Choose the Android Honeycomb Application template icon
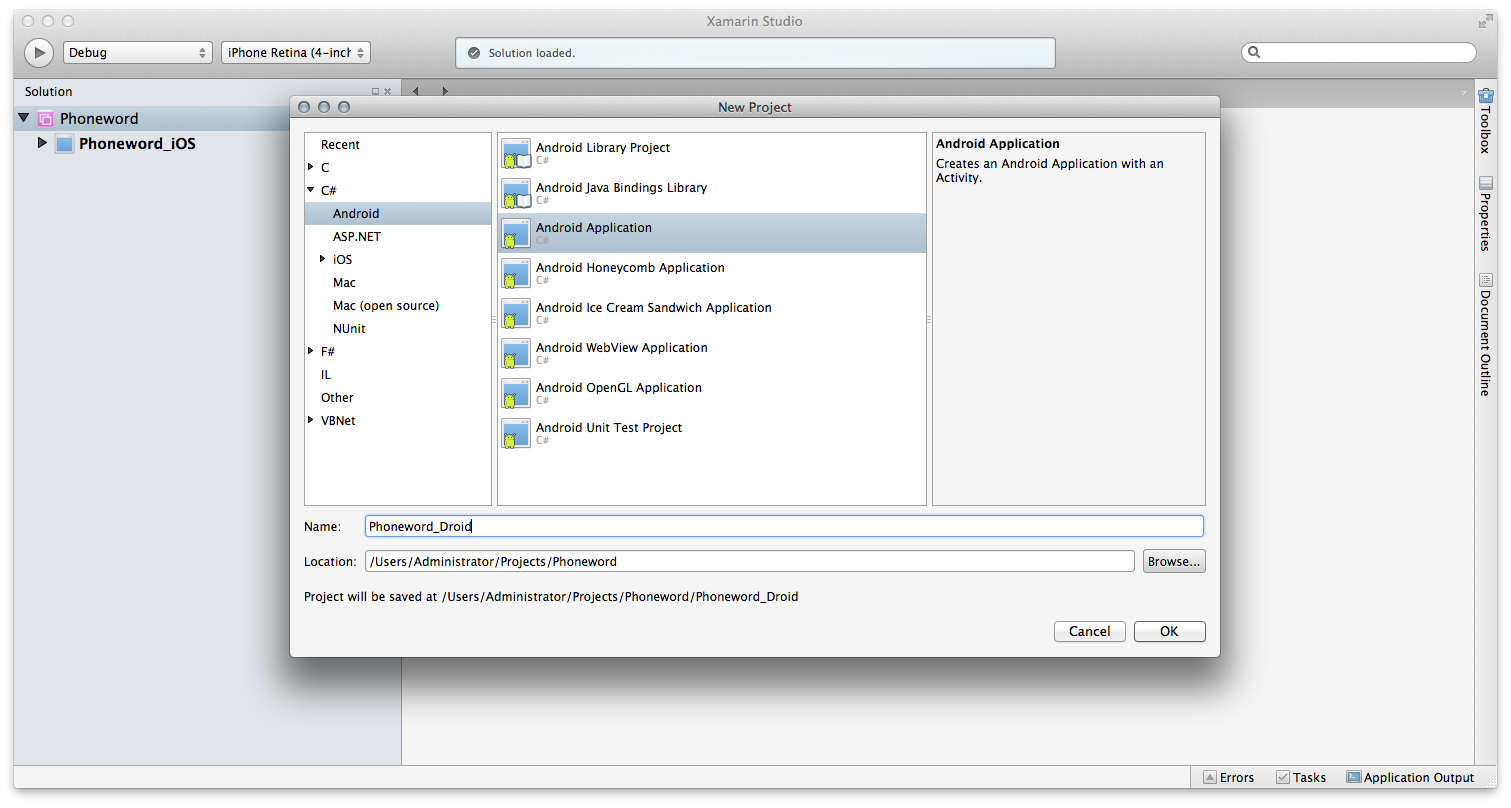The width and height of the screenshot is (1511, 808). click(516, 273)
